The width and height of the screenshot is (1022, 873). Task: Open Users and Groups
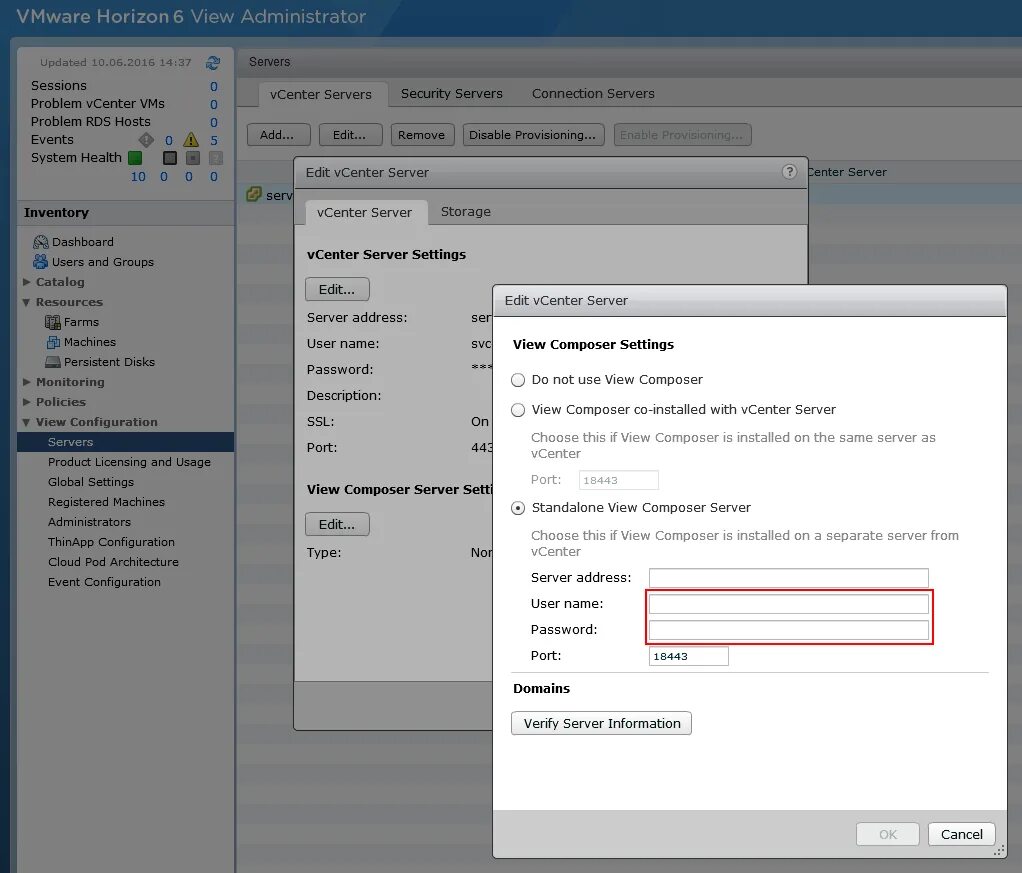(103, 261)
